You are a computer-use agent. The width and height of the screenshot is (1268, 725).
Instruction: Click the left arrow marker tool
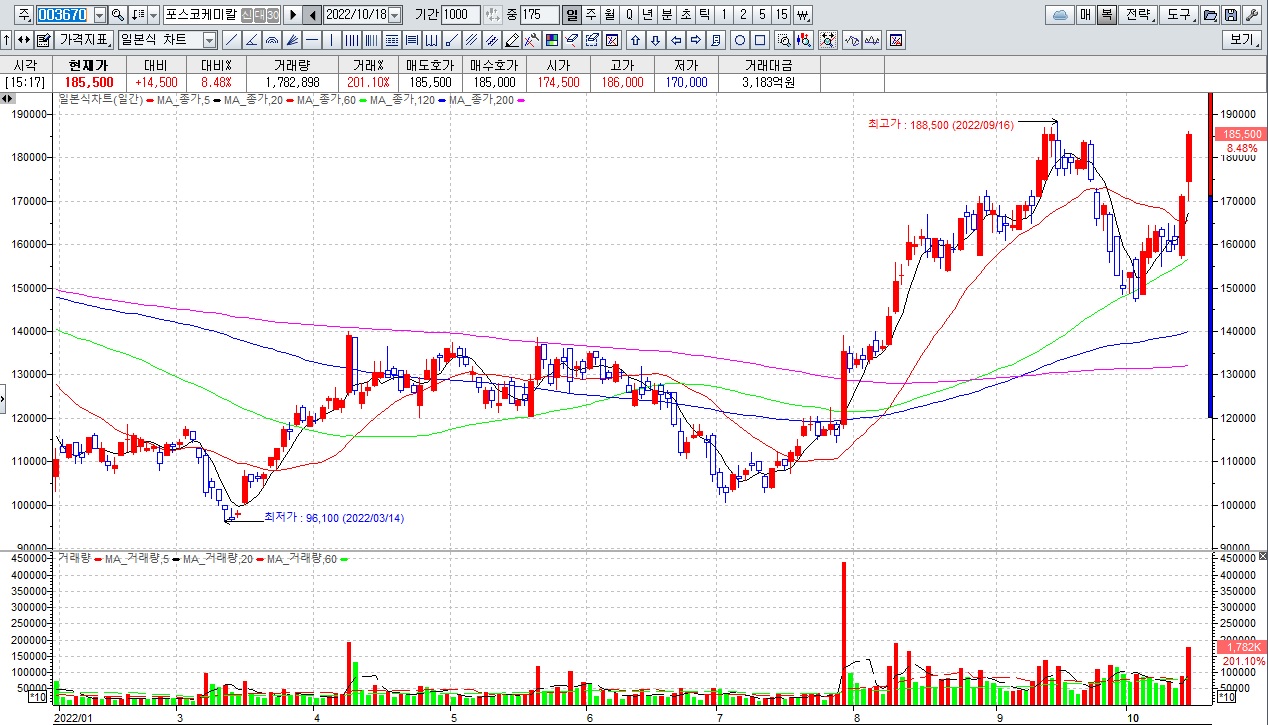[x=676, y=40]
